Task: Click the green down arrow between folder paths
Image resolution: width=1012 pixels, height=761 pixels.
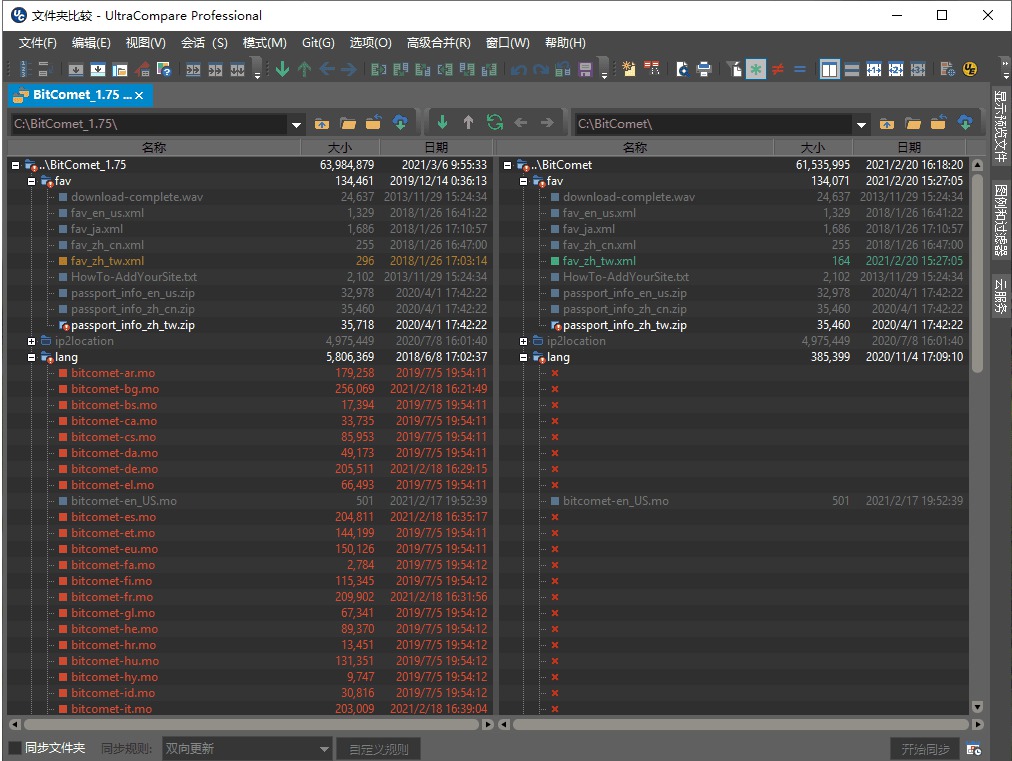Action: click(x=442, y=122)
